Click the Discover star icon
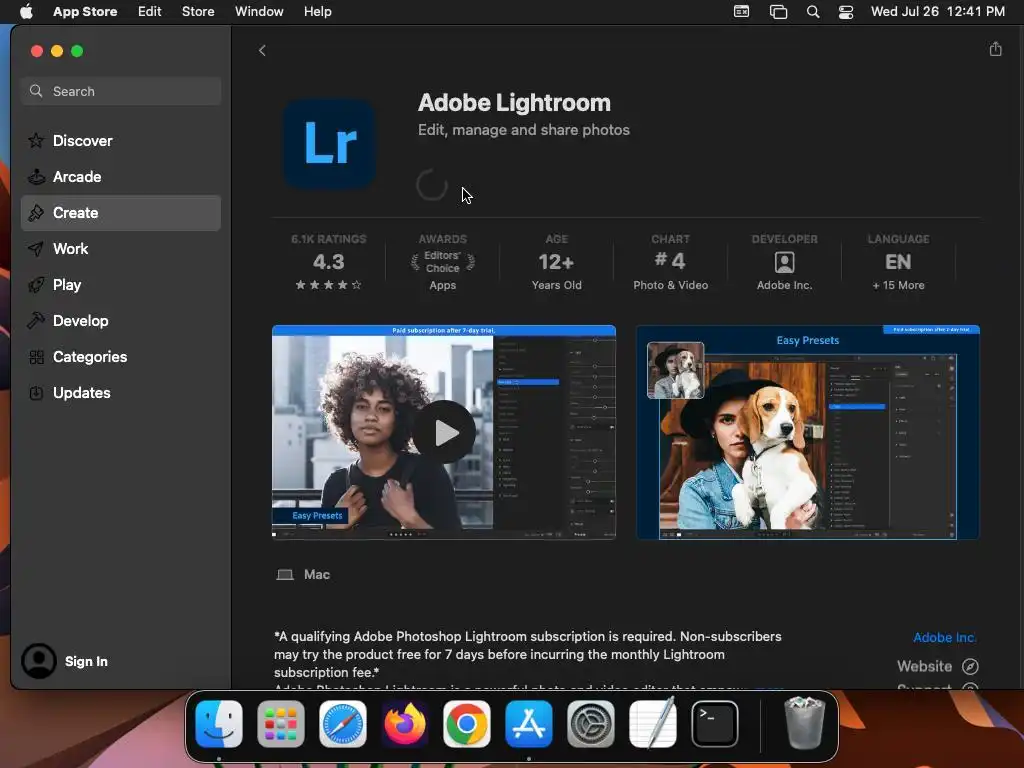 point(36,140)
